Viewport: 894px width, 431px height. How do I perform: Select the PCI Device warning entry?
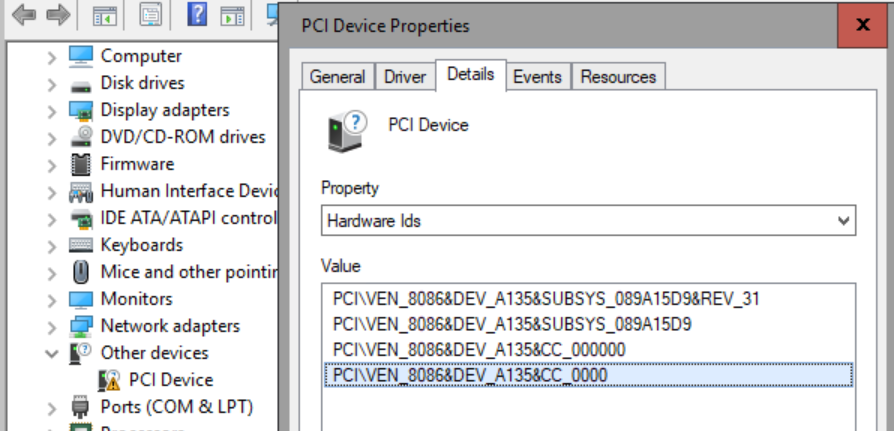tap(171, 380)
